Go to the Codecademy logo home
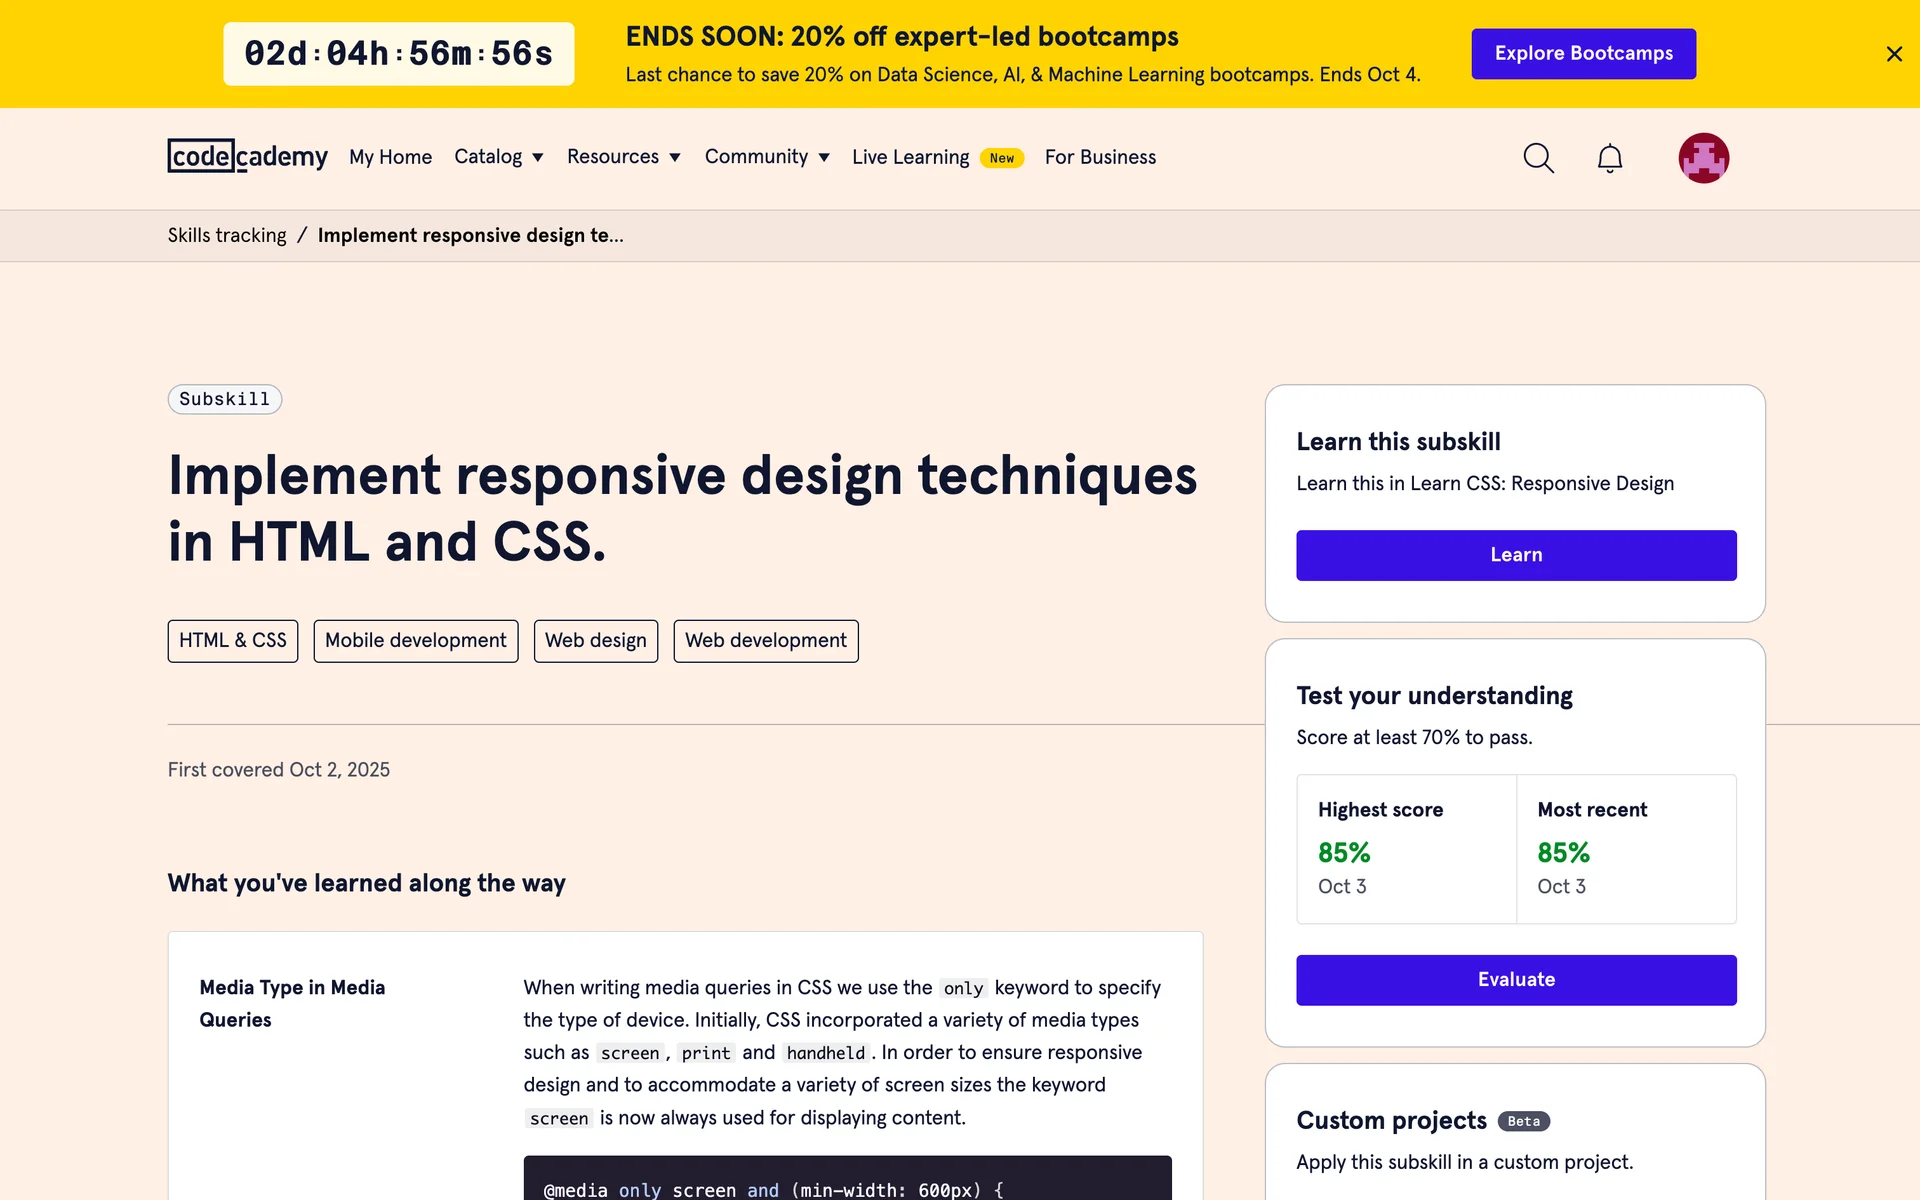This screenshot has height=1200, width=1920. coord(247,156)
